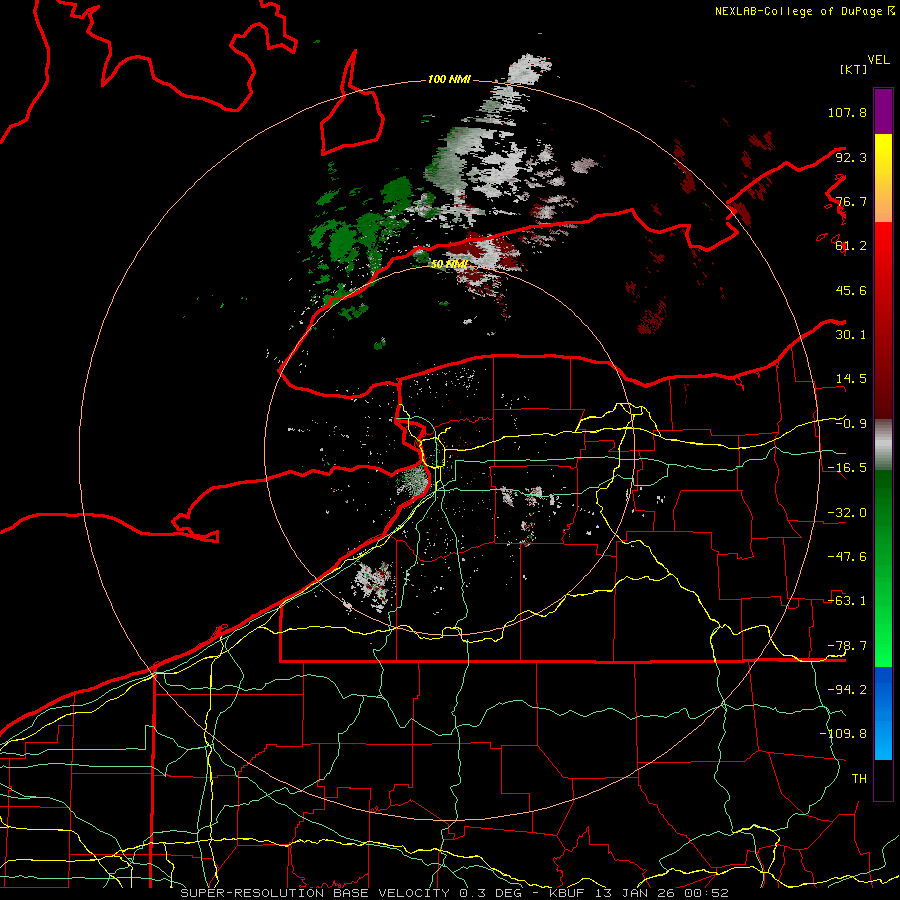Click the VEL legend title
Screen dimensions: 900x900
coord(878,60)
